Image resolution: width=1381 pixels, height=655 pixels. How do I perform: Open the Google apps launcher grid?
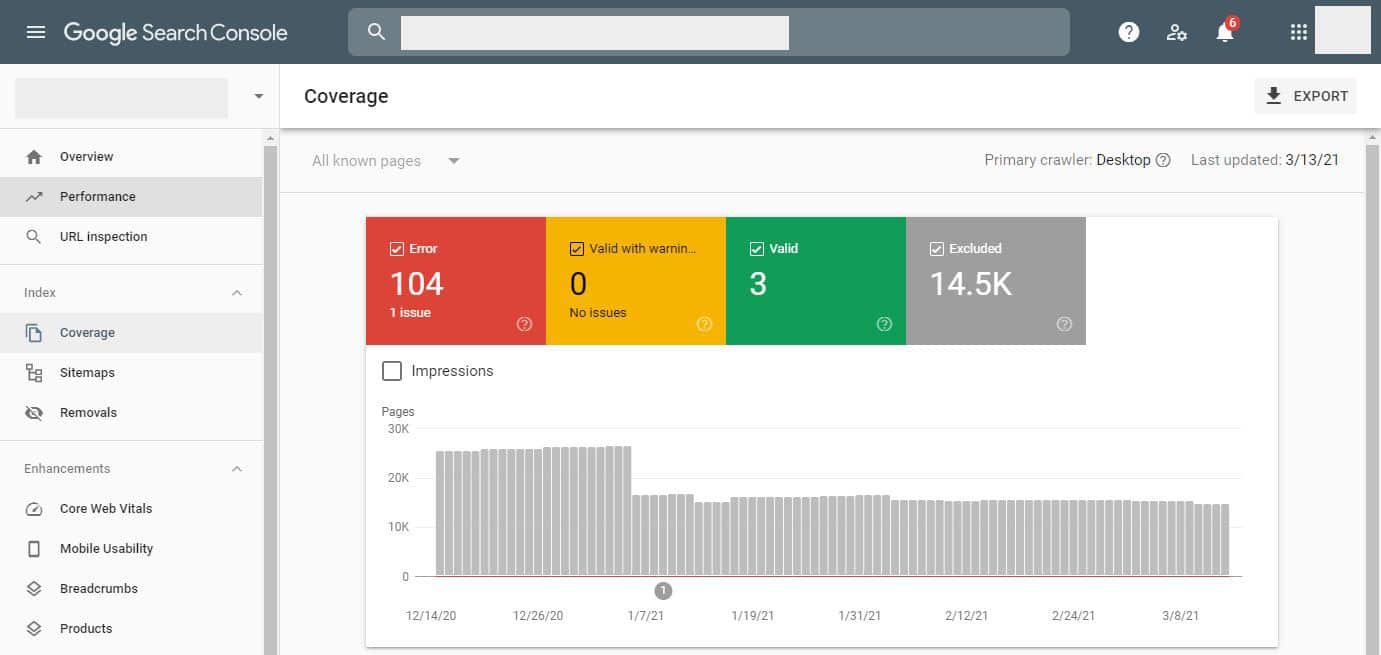(1298, 31)
